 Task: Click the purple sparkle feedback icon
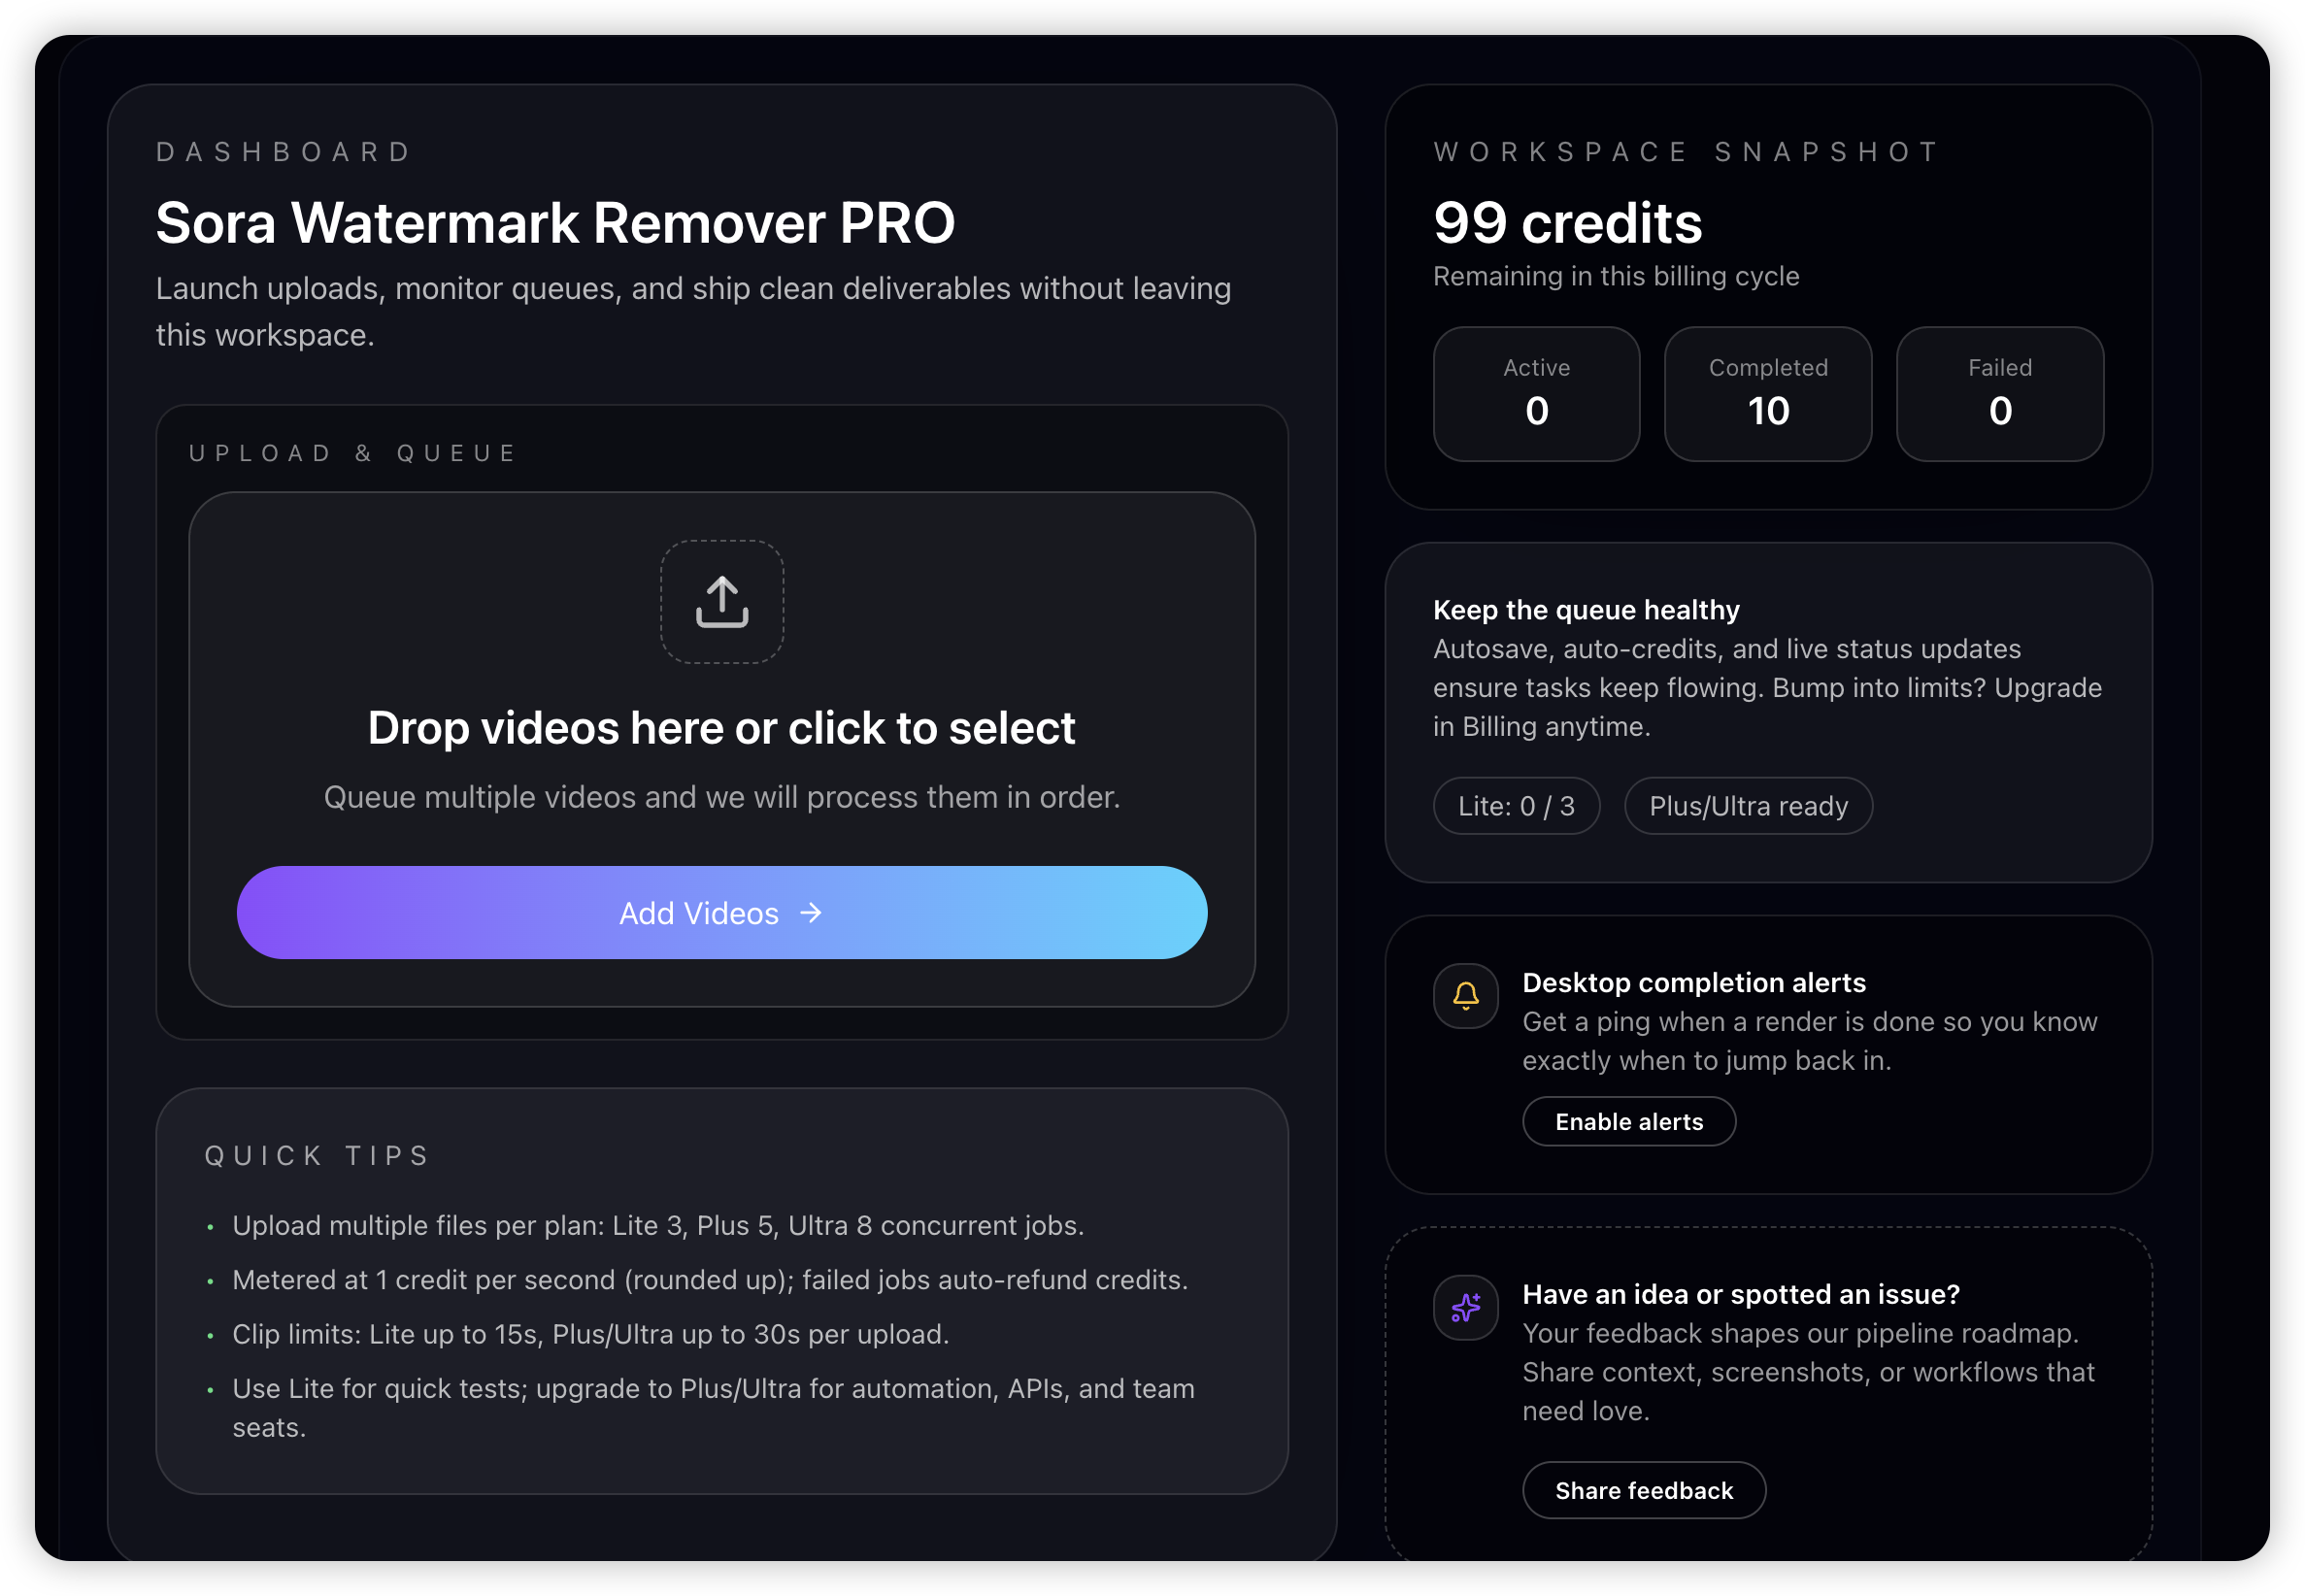point(1465,1307)
